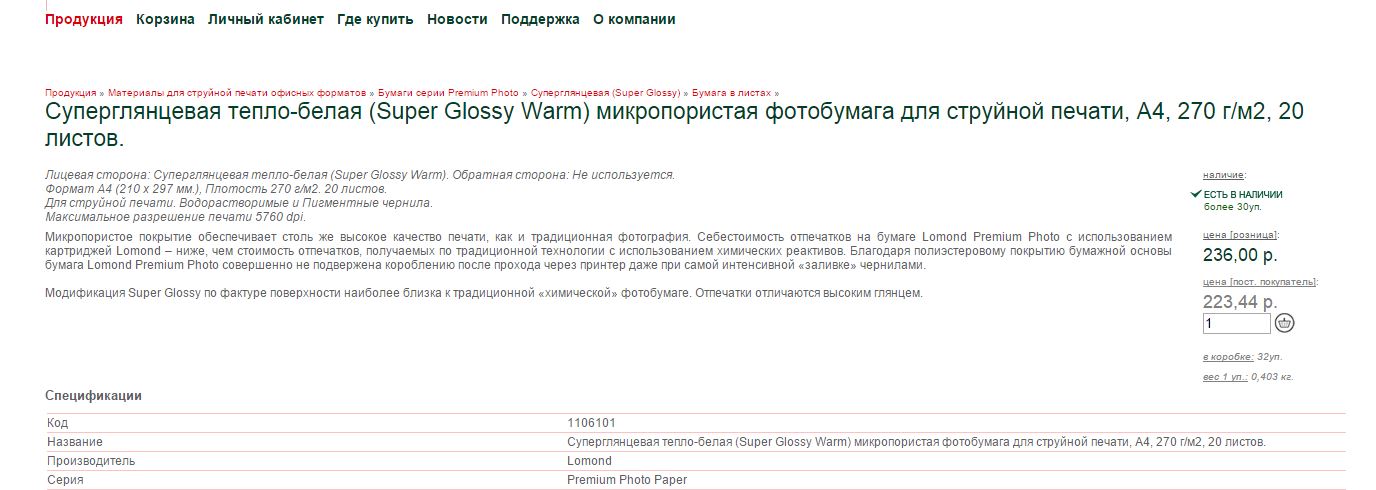Click the in-stock green checkmark

point(1196,194)
